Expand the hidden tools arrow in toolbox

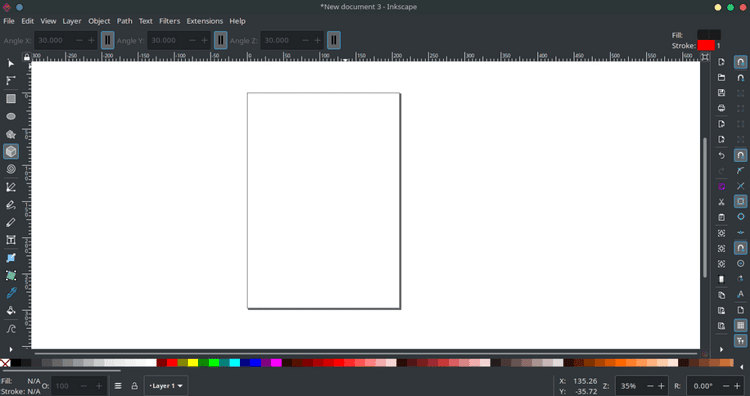[11, 350]
